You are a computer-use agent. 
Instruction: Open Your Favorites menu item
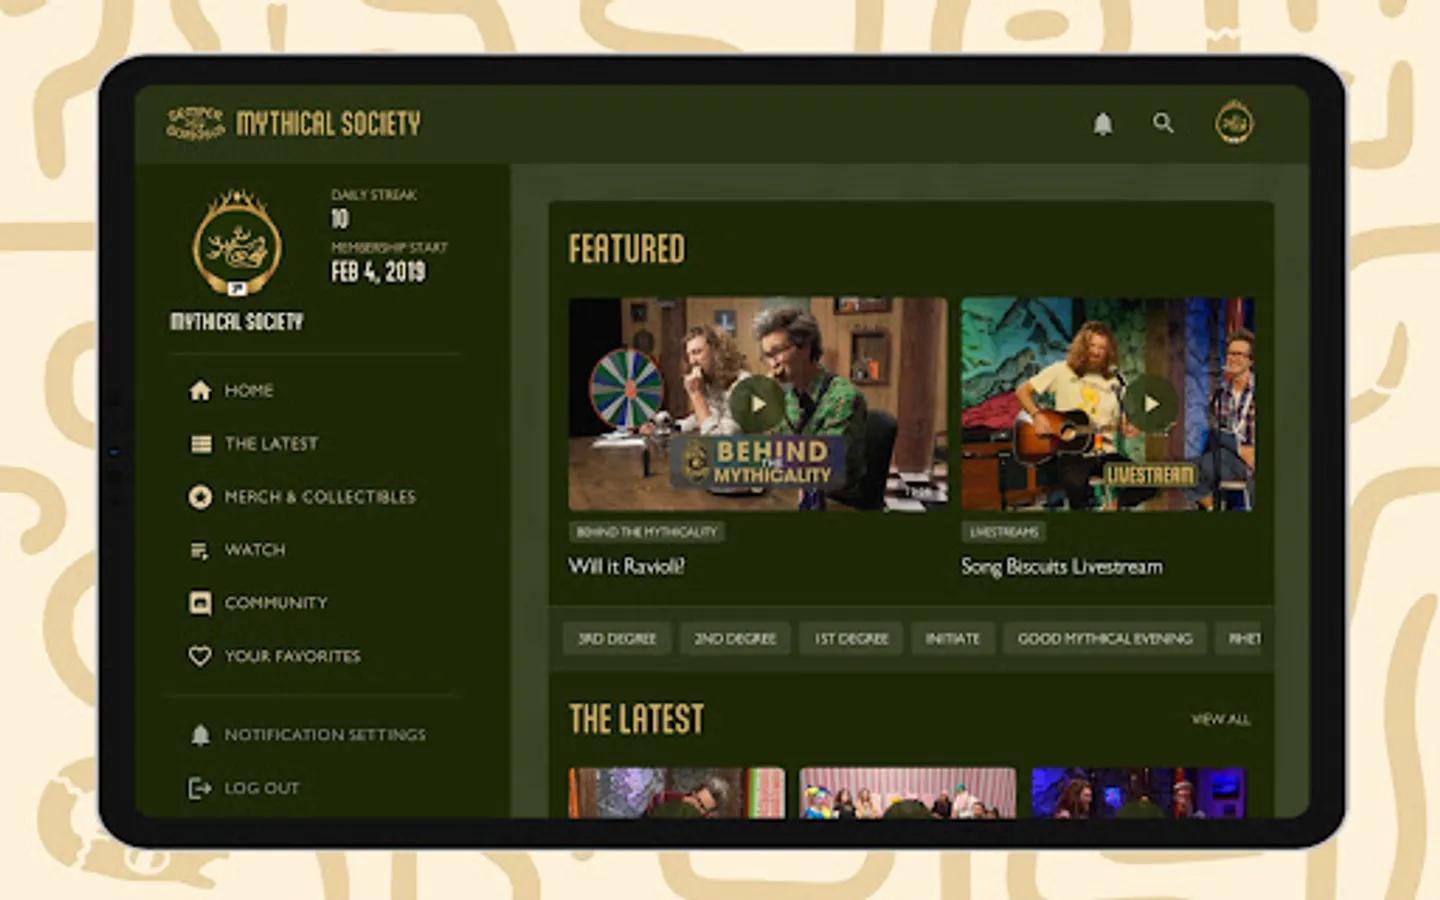[292, 656]
